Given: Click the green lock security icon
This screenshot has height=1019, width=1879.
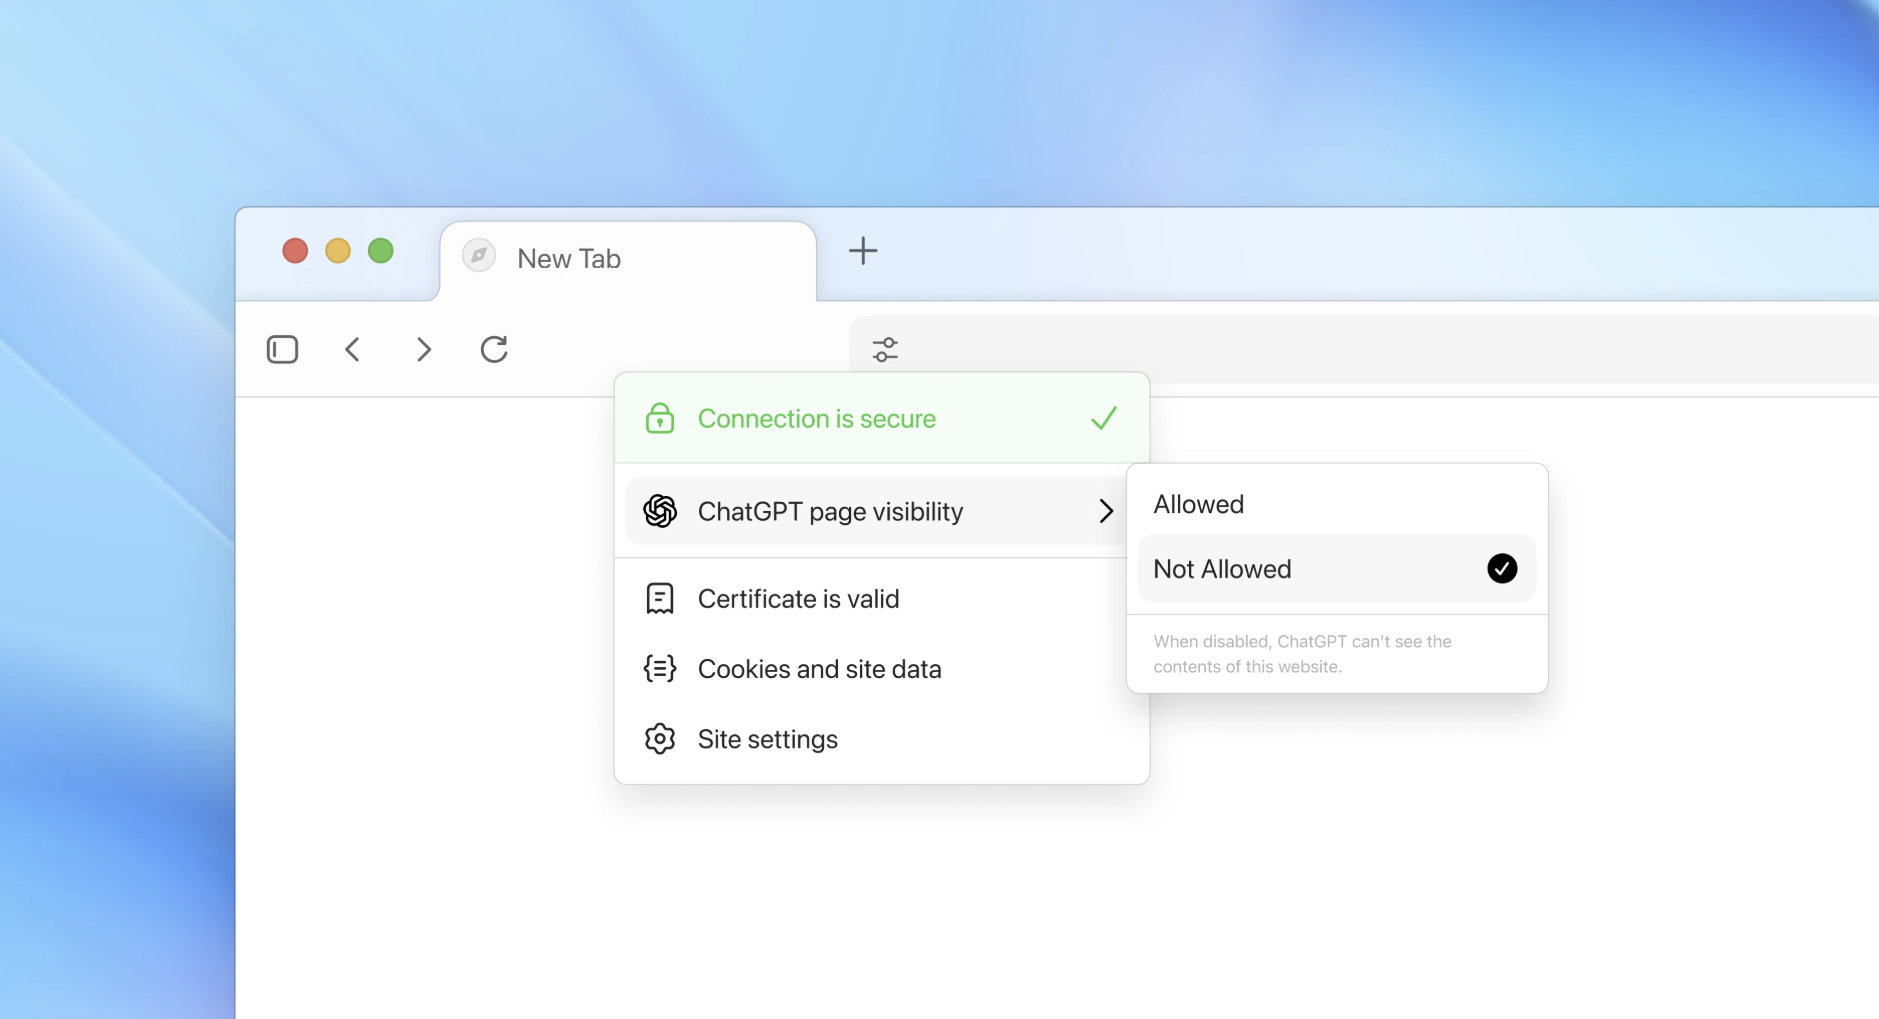Looking at the screenshot, I should pos(660,418).
